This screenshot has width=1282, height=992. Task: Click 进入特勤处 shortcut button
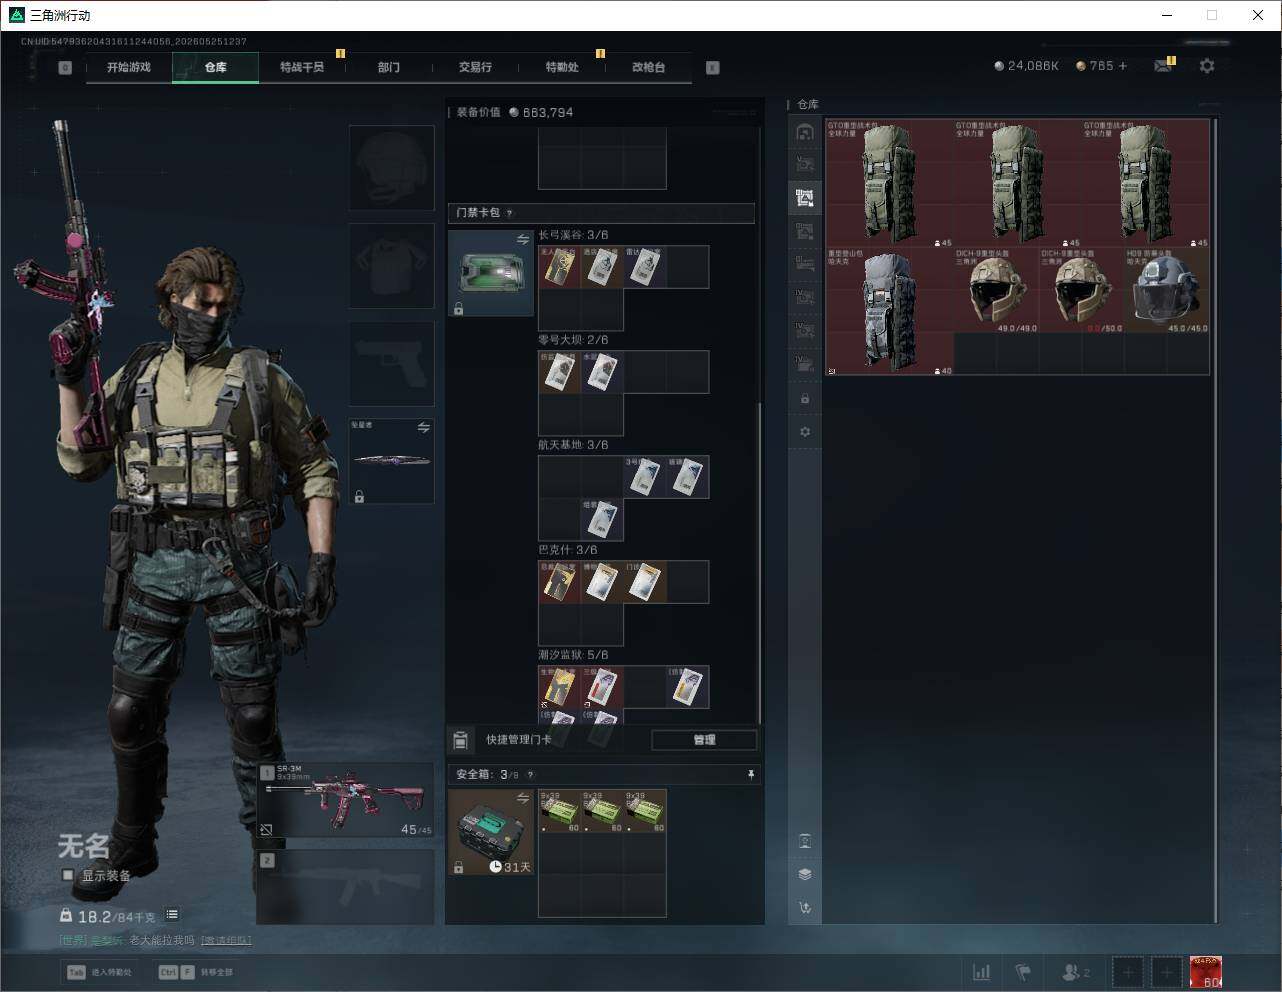(99, 972)
